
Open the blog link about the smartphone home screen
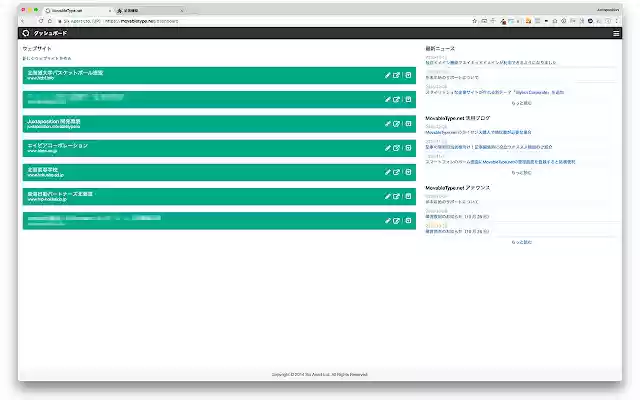500,162
